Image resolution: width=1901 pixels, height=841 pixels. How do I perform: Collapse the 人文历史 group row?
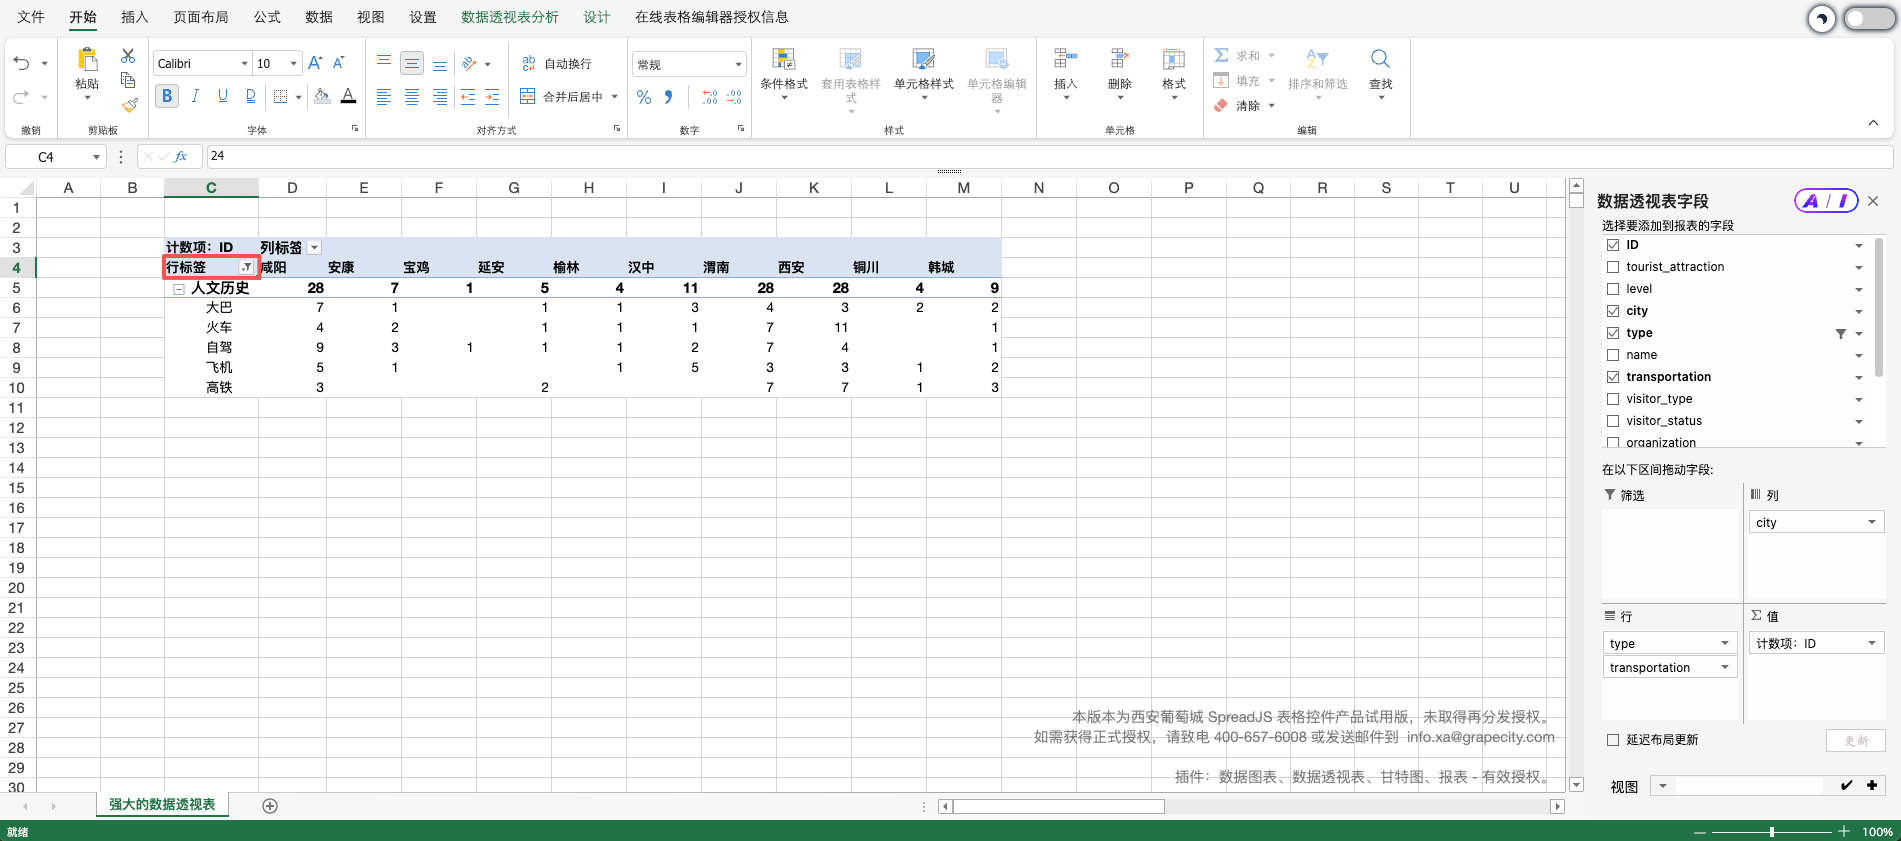(x=179, y=289)
